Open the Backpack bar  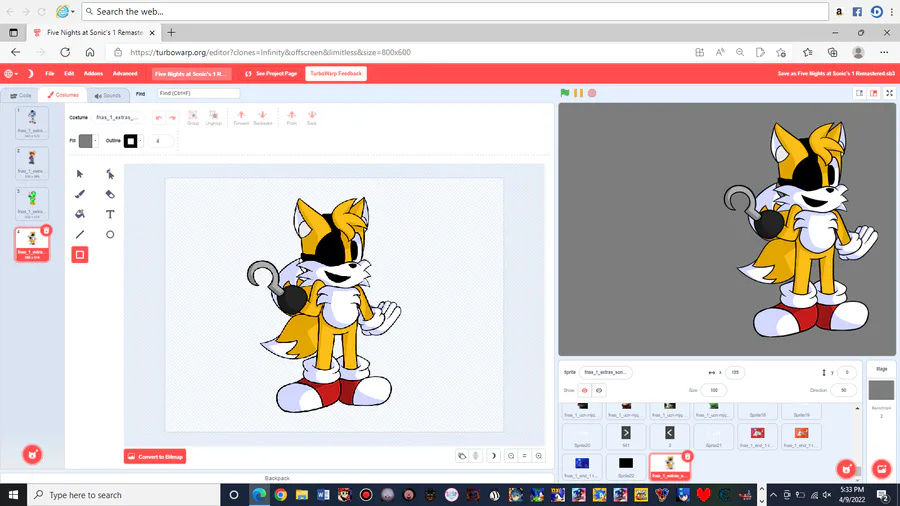277,478
